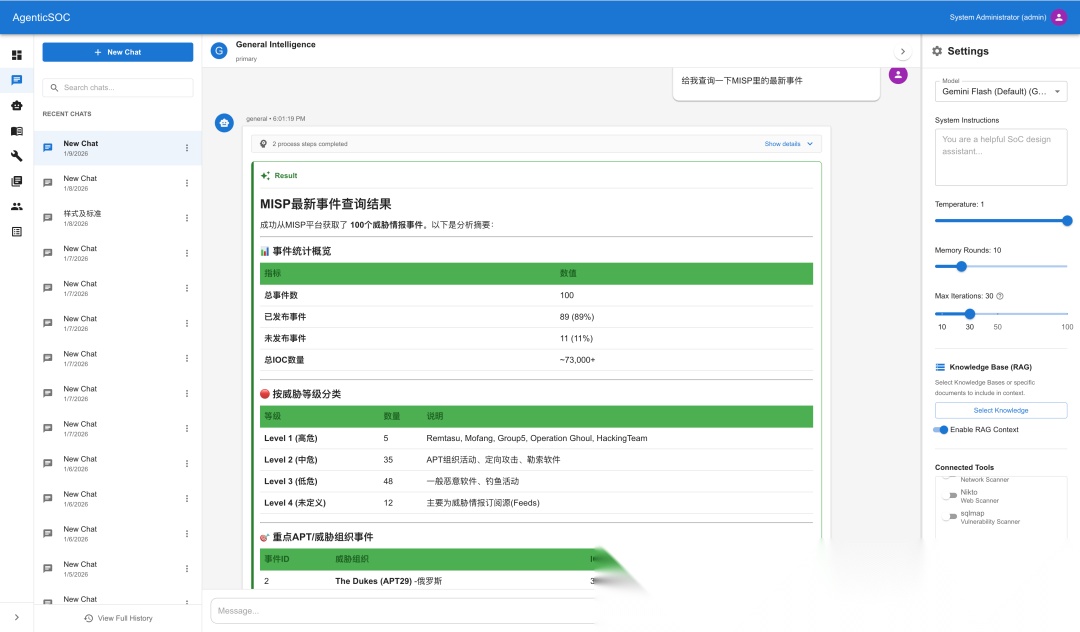1080x632 pixels.
Task: Click The Dukes (APT29) table entry
Action: click(388, 581)
